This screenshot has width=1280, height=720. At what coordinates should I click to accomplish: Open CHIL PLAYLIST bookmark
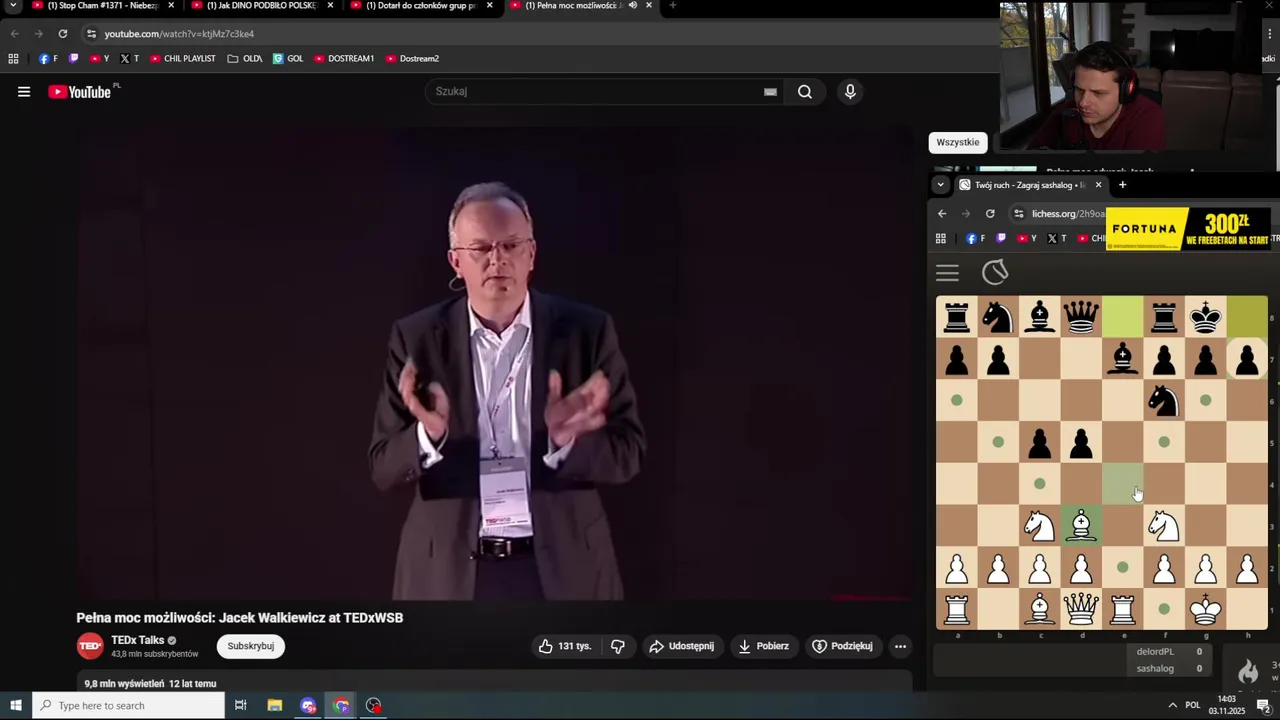click(x=183, y=59)
